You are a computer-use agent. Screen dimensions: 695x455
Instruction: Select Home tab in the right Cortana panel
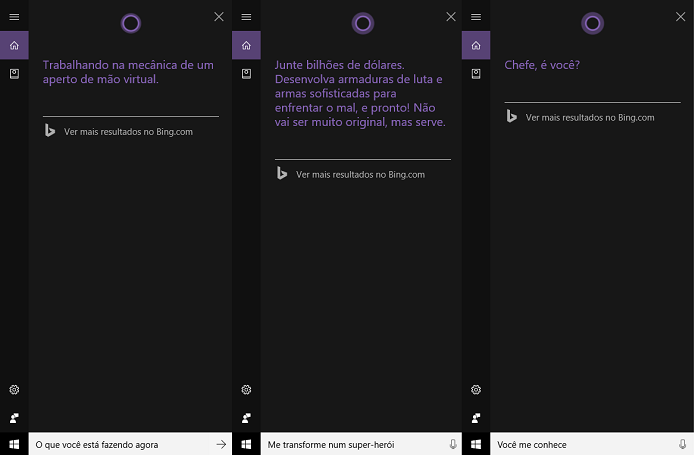476,45
